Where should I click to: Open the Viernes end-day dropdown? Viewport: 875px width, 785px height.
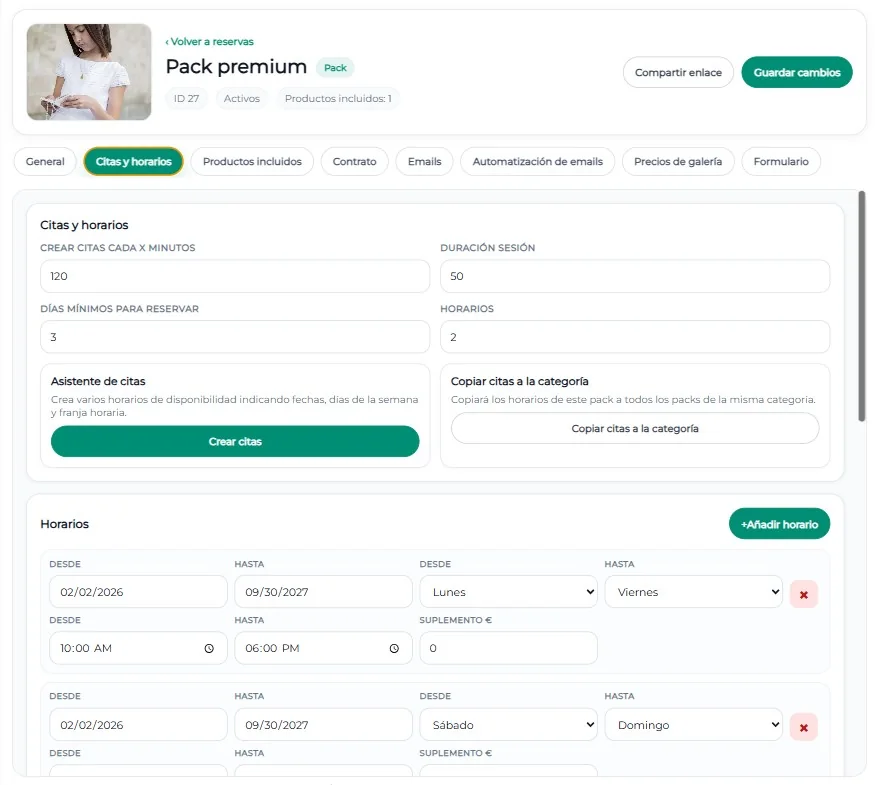pos(694,592)
